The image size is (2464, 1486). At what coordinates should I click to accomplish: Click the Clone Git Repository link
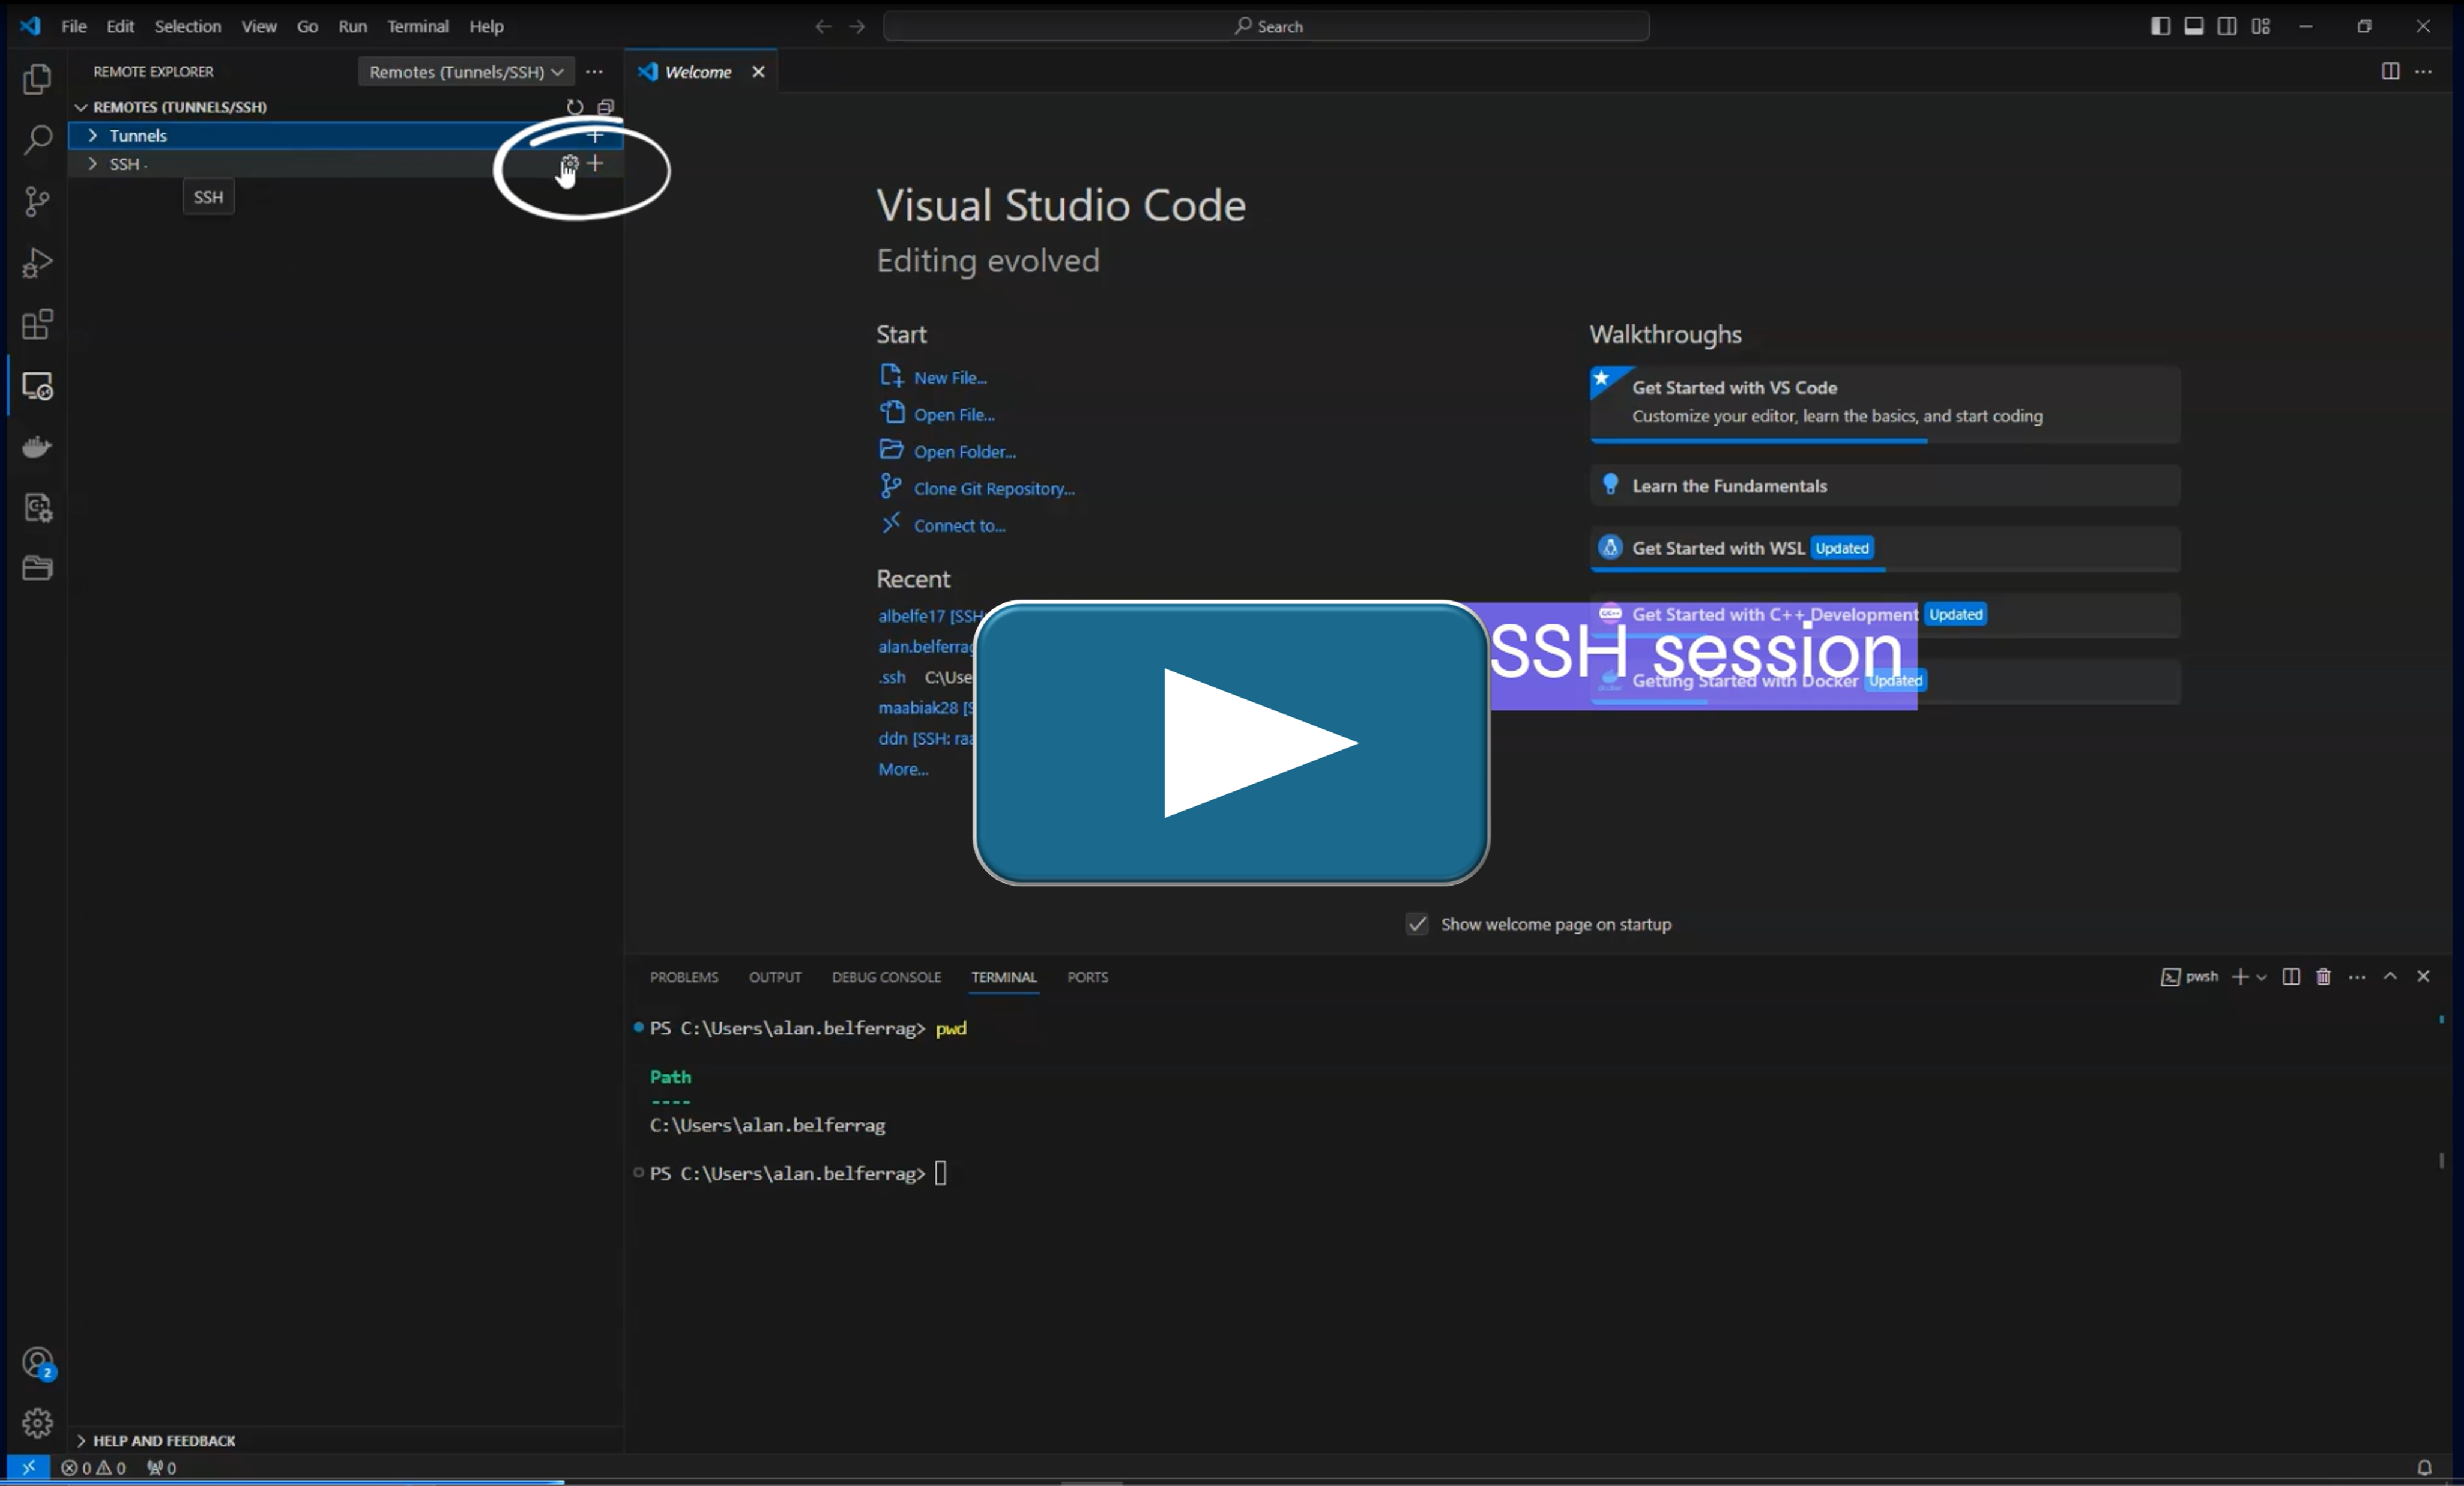point(994,489)
